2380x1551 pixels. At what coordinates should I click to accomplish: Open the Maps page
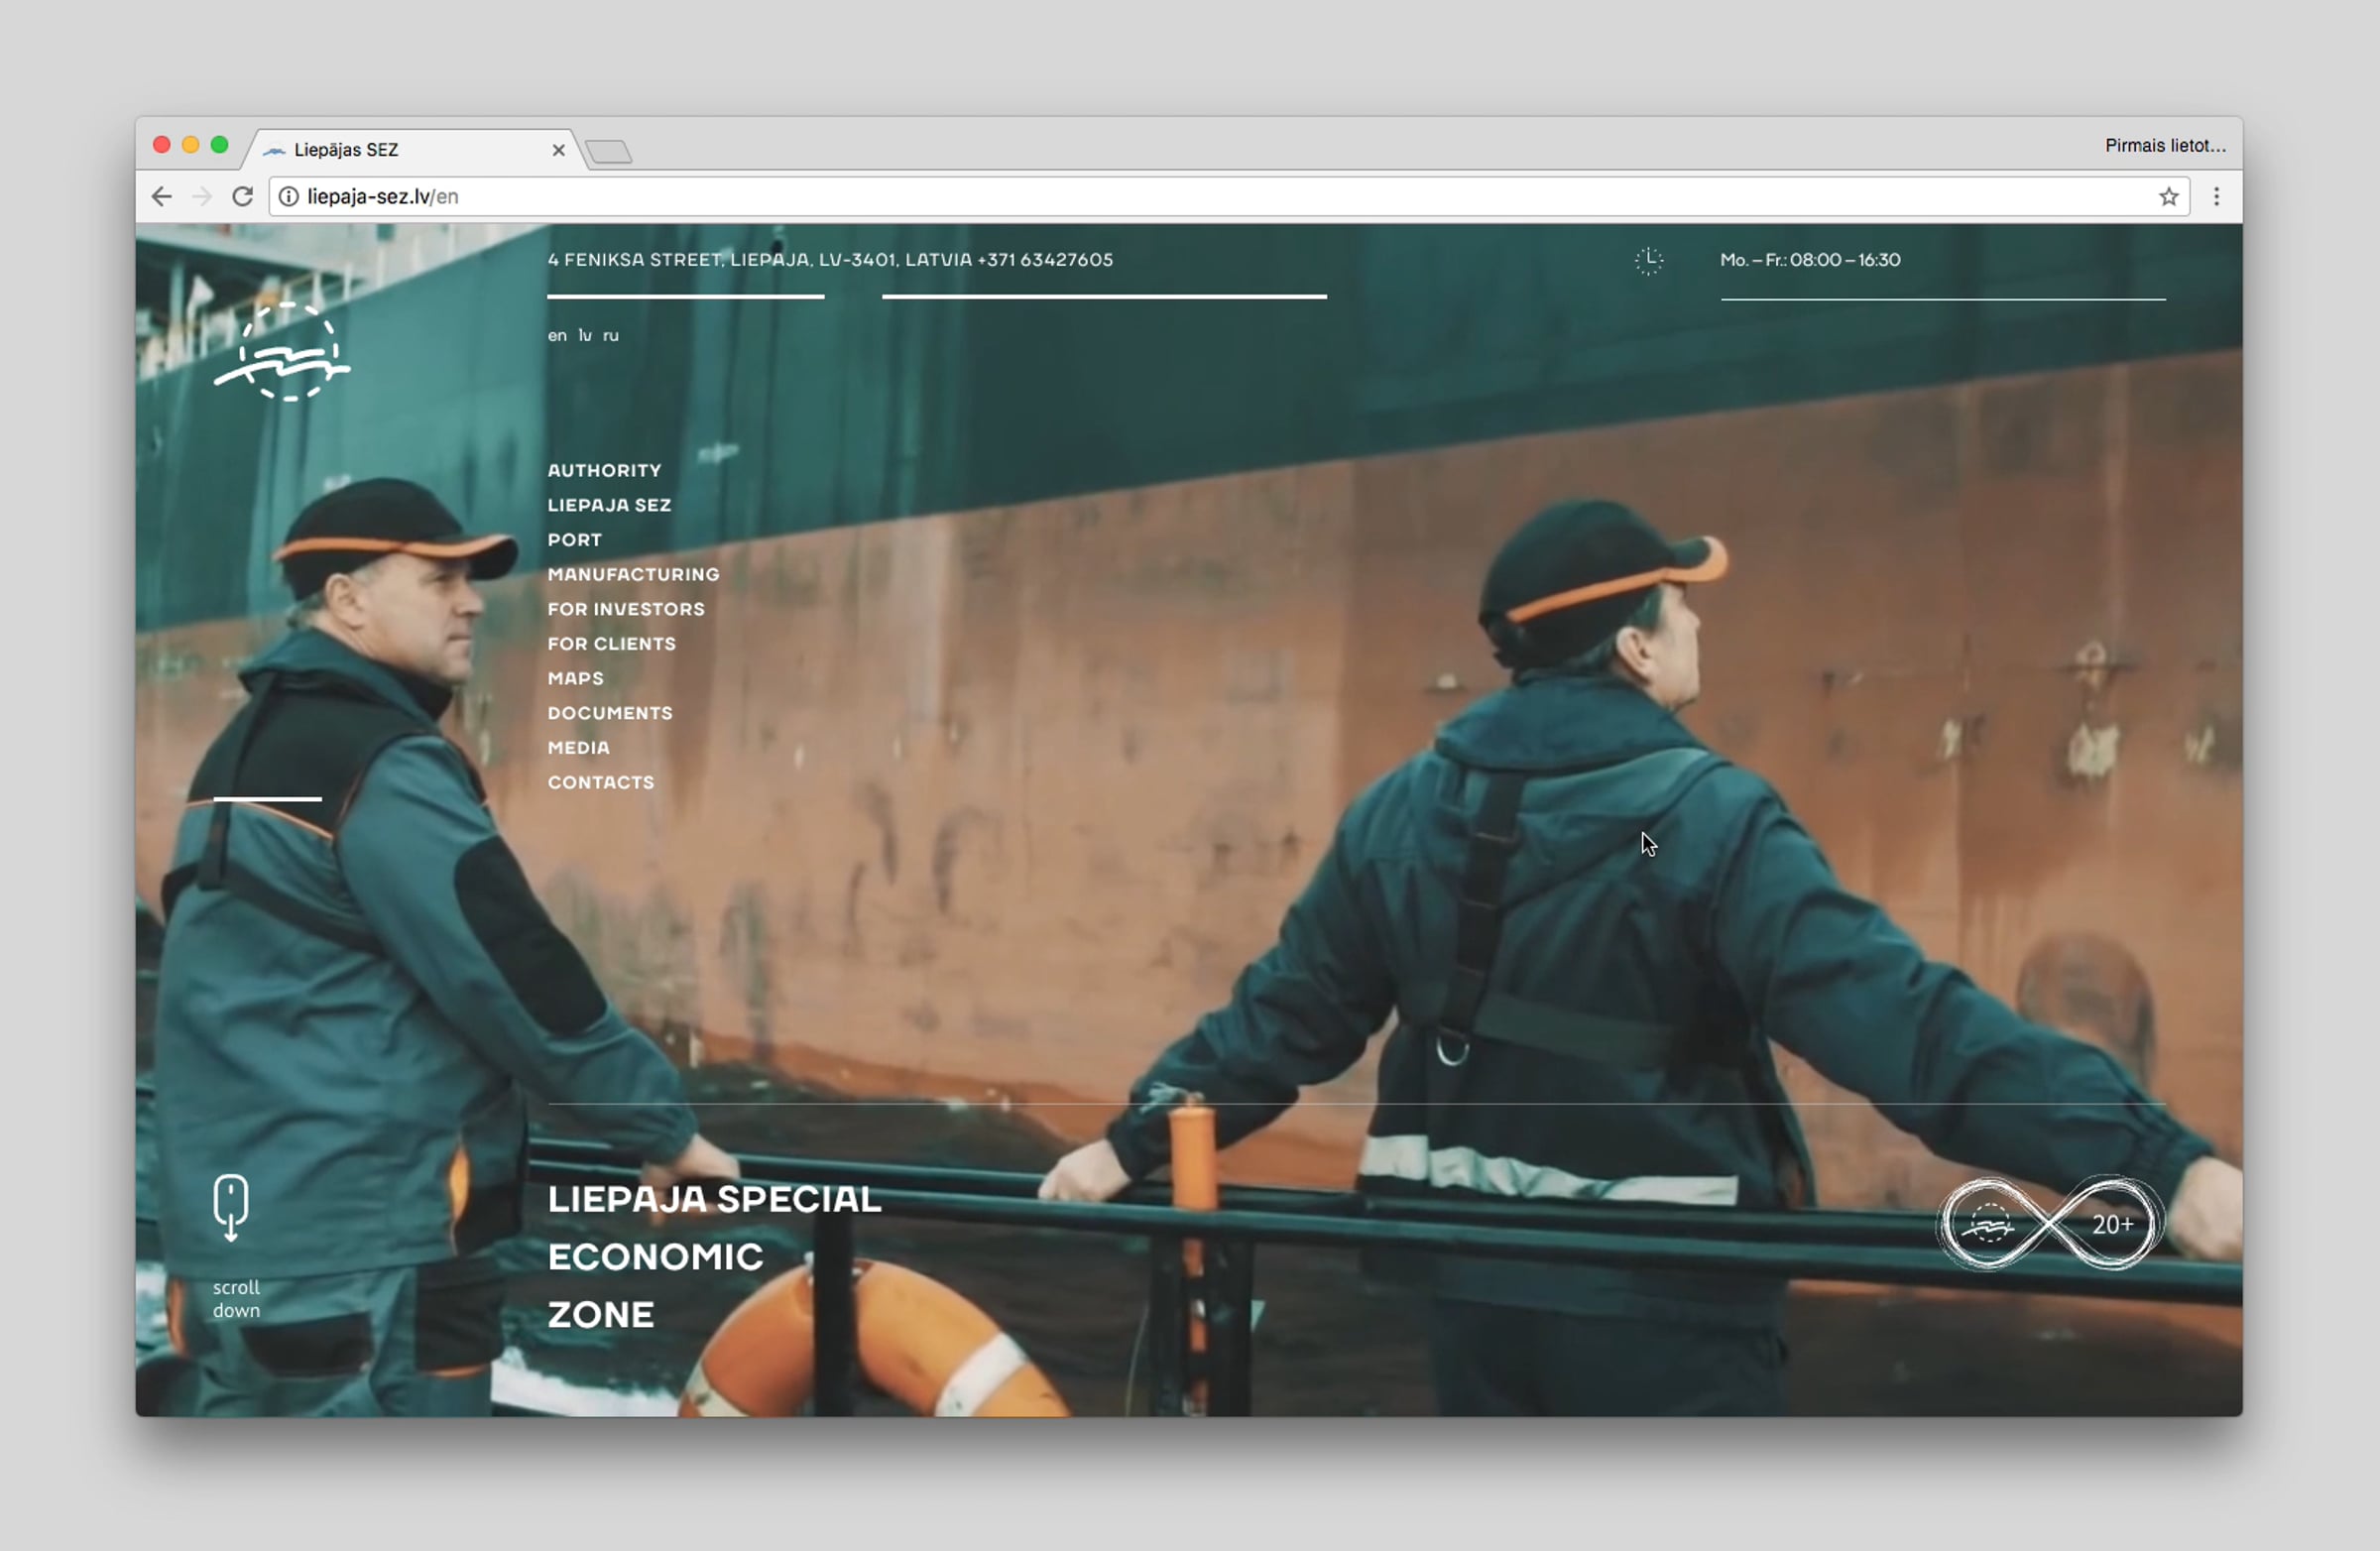tap(576, 679)
